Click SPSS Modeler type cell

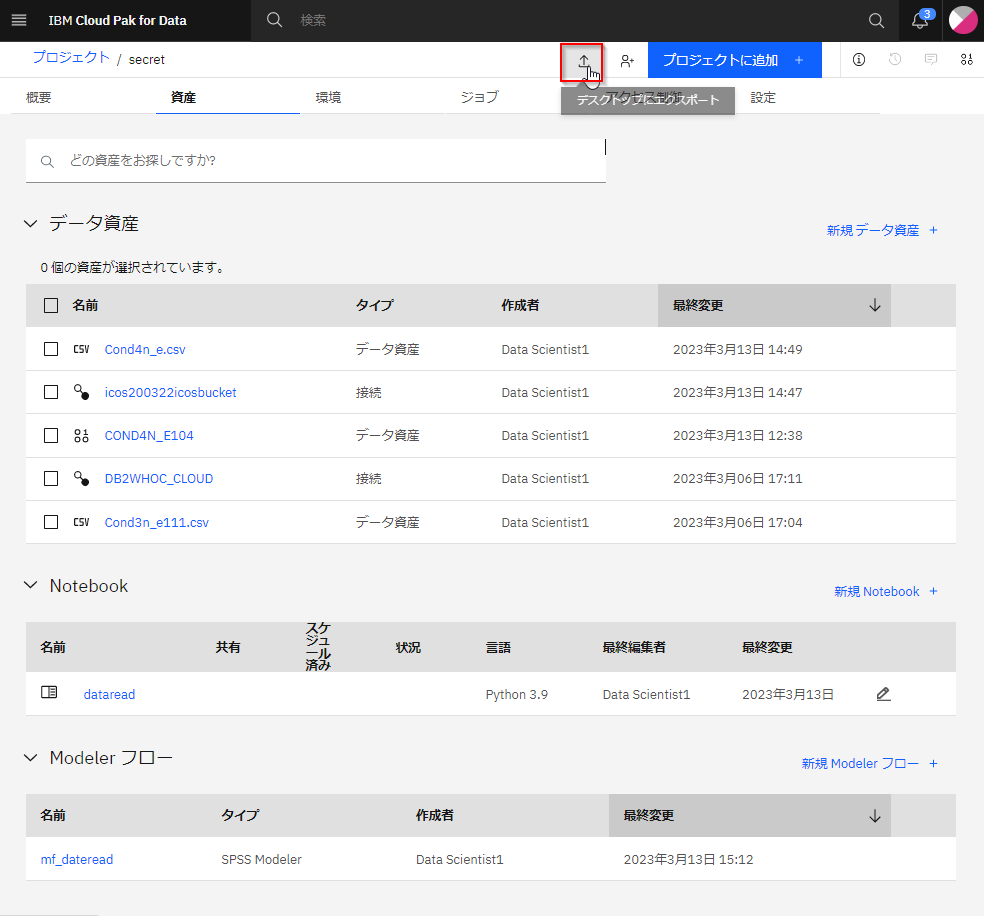point(261,860)
